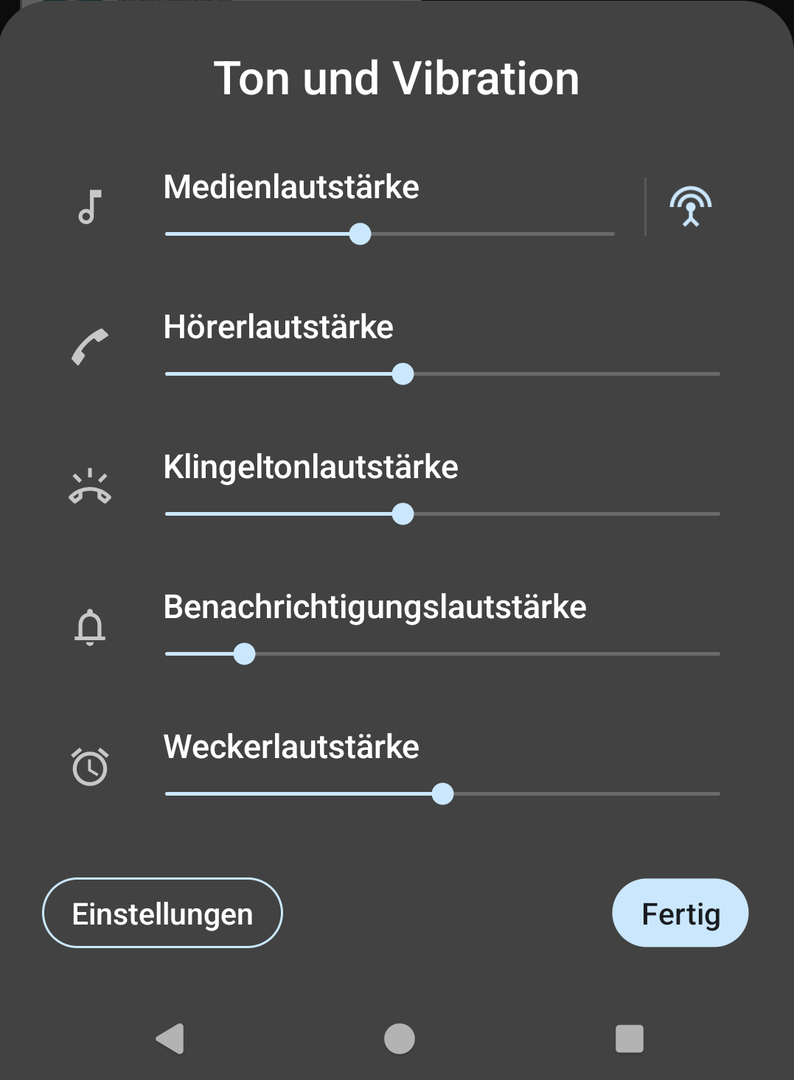This screenshot has height=1080, width=794.
Task: Click the Medienlautstärke label text
Action: [x=291, y=187]
